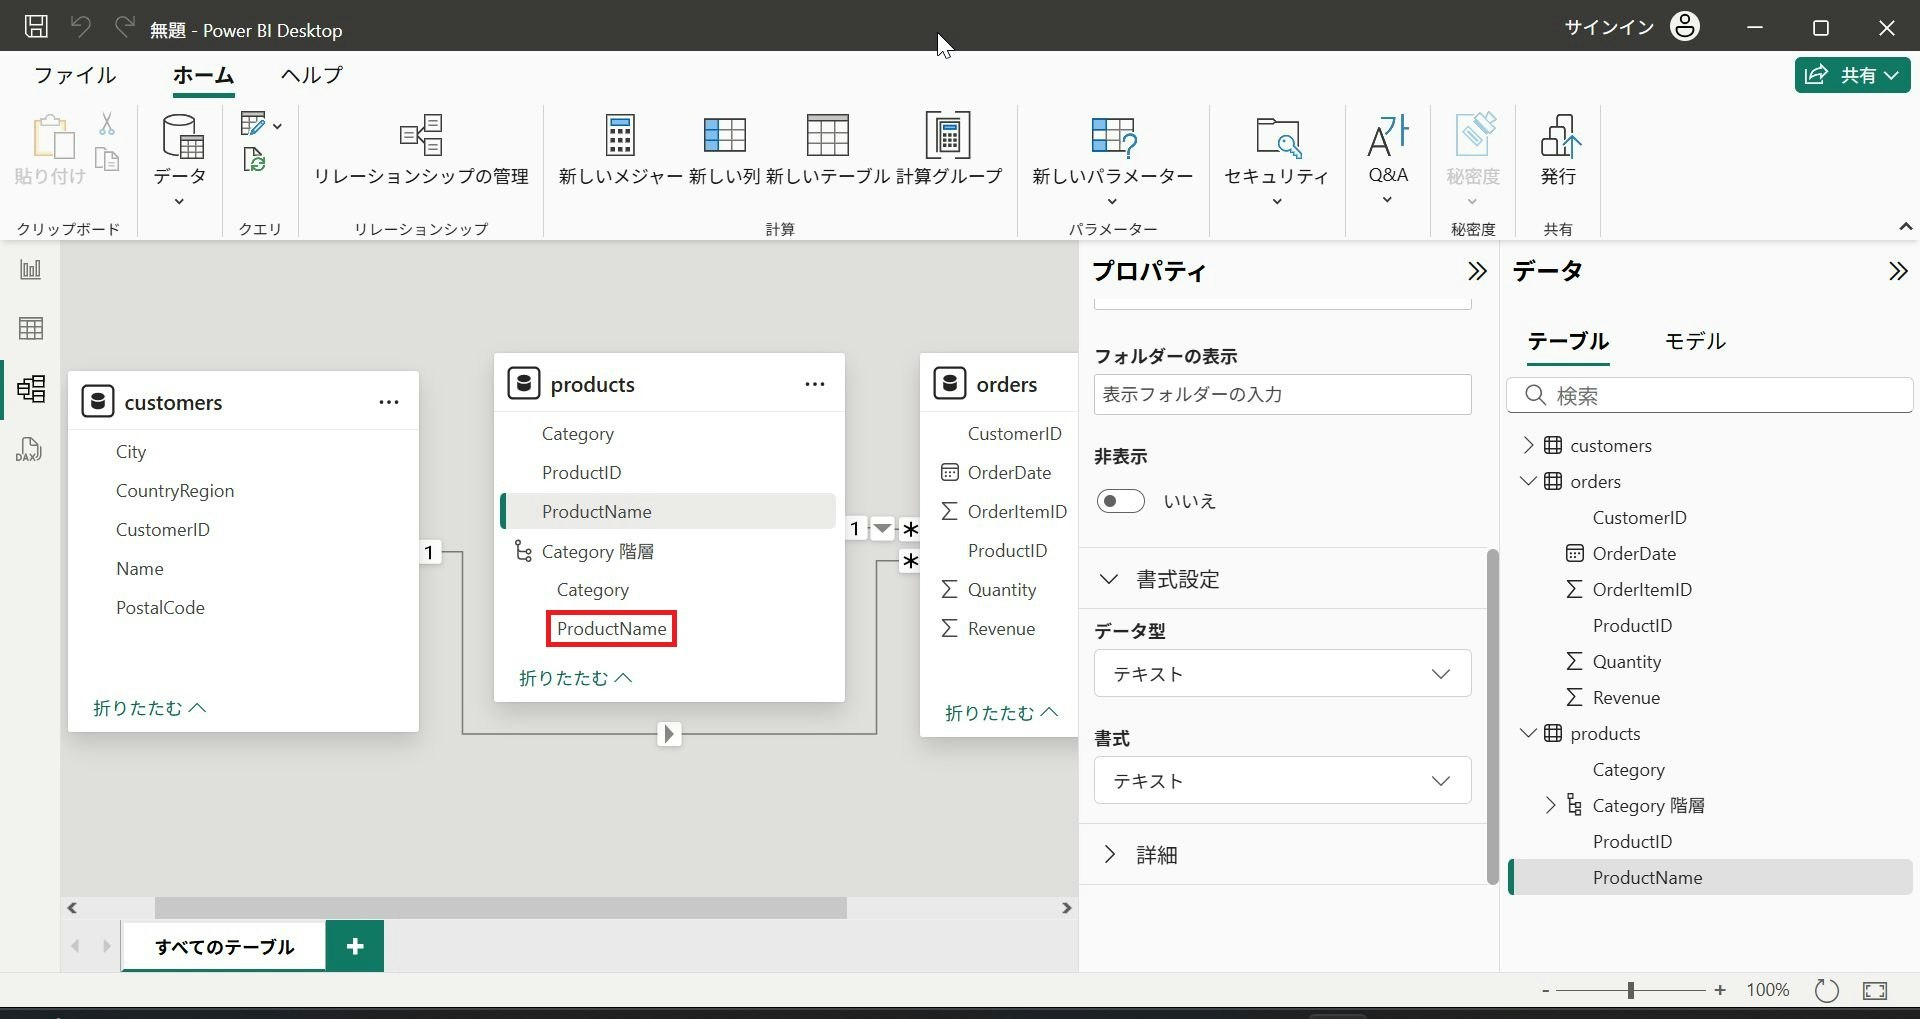Click the Properties pane vertical scrollbar

[x=1493, y=717]
